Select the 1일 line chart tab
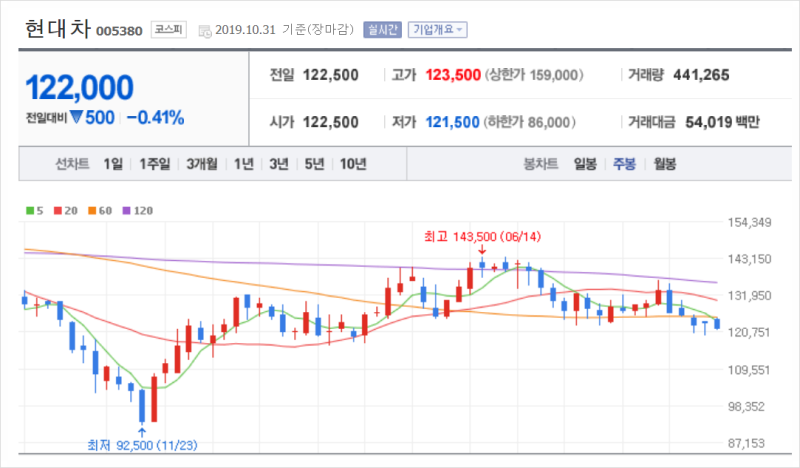 pyautogui.click(x=113, y=164)
